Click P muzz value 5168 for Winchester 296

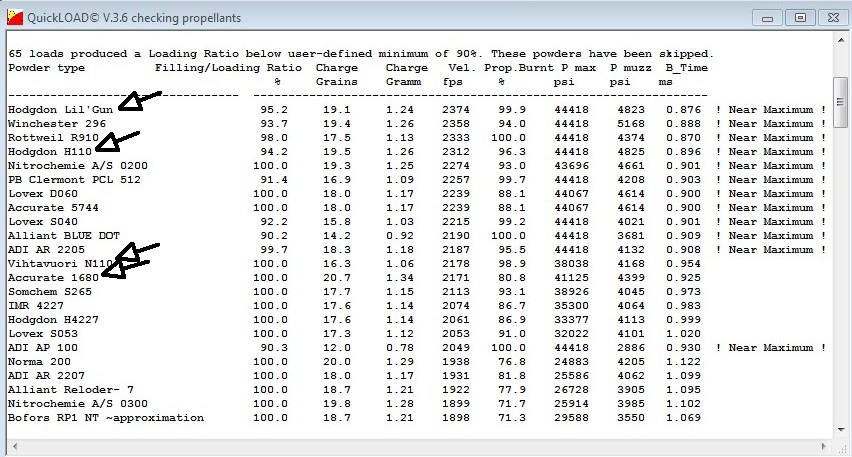pos(631,124)
